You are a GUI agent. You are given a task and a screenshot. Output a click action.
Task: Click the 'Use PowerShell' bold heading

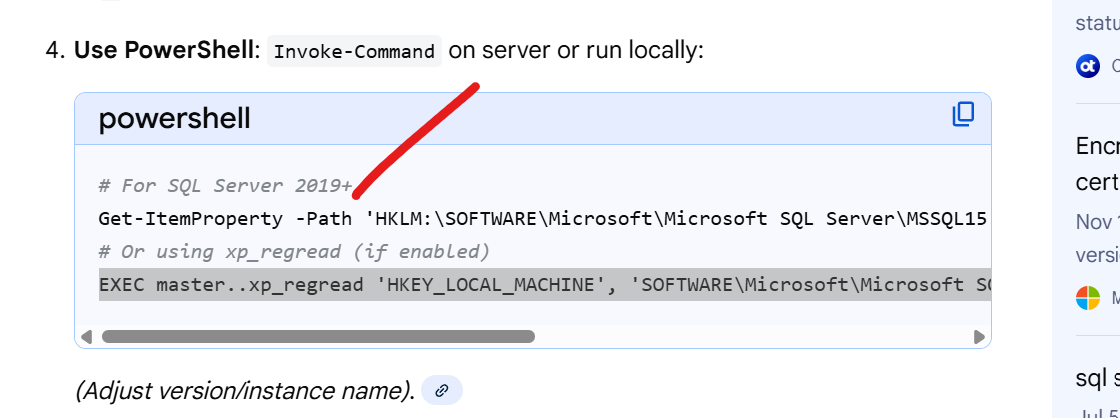[164, 51]
